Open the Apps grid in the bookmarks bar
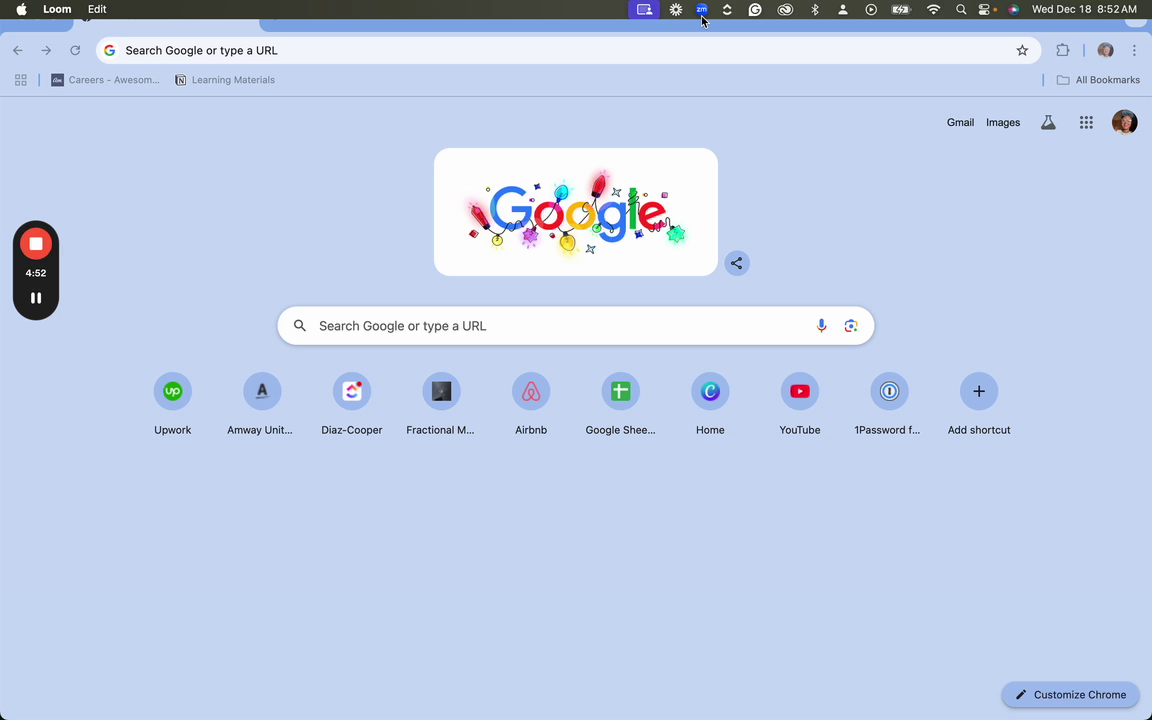The image size is (1152, 720). (21, 80)
